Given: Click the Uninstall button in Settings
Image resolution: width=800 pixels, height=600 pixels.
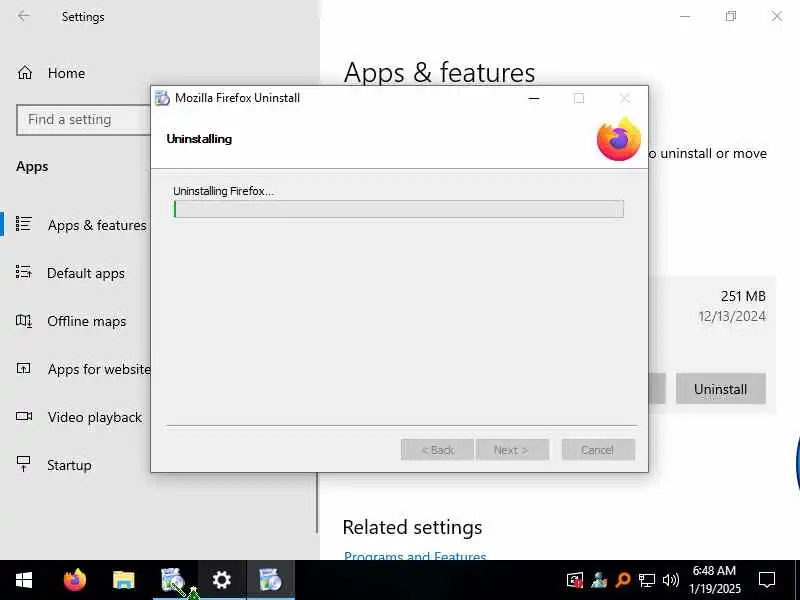Looking at the screenshot, I should (720, 389).
